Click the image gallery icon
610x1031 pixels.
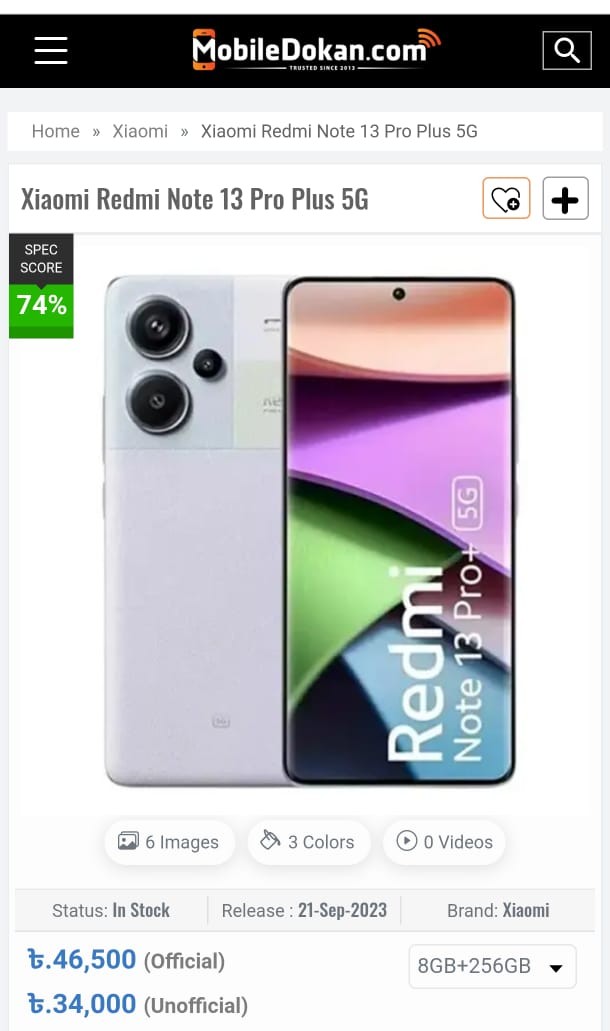pyautogui.click(x=128, y=841)
